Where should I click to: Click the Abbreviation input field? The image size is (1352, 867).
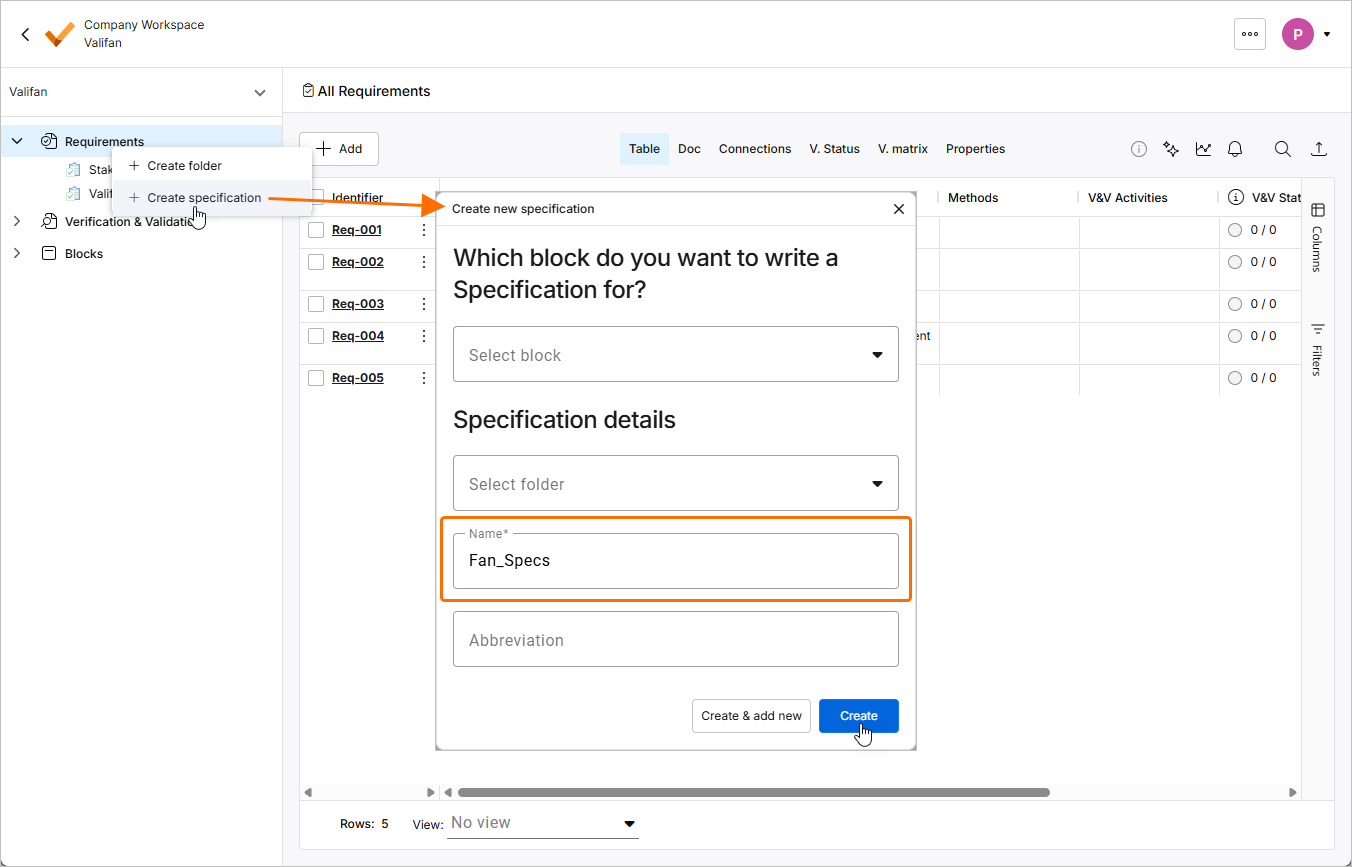tap(676, 639)
